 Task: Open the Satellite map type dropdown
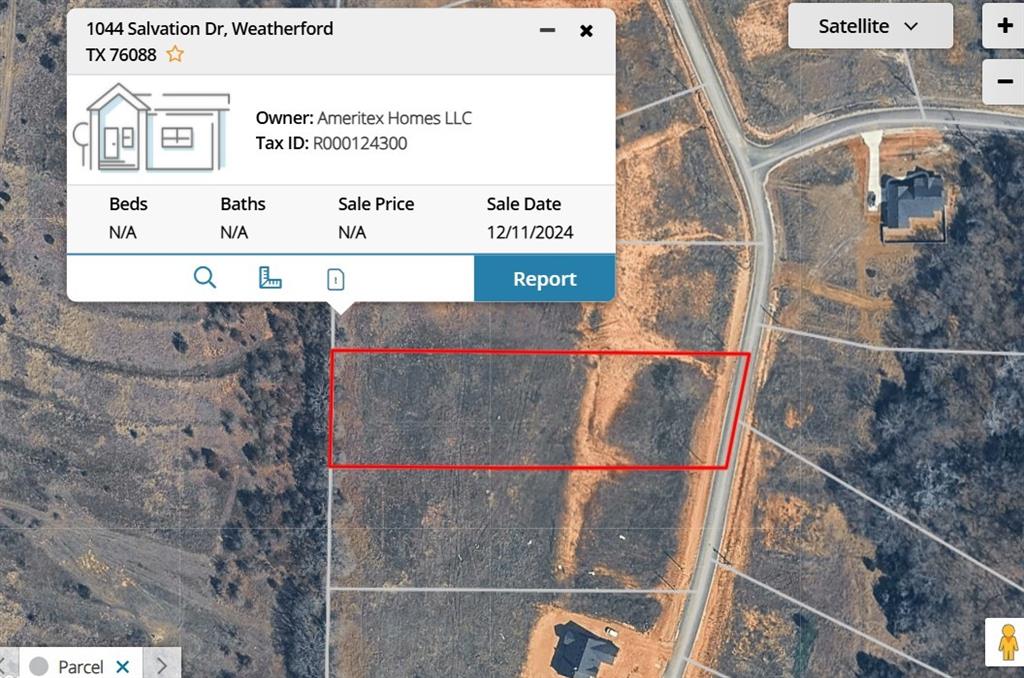point(869,26)
